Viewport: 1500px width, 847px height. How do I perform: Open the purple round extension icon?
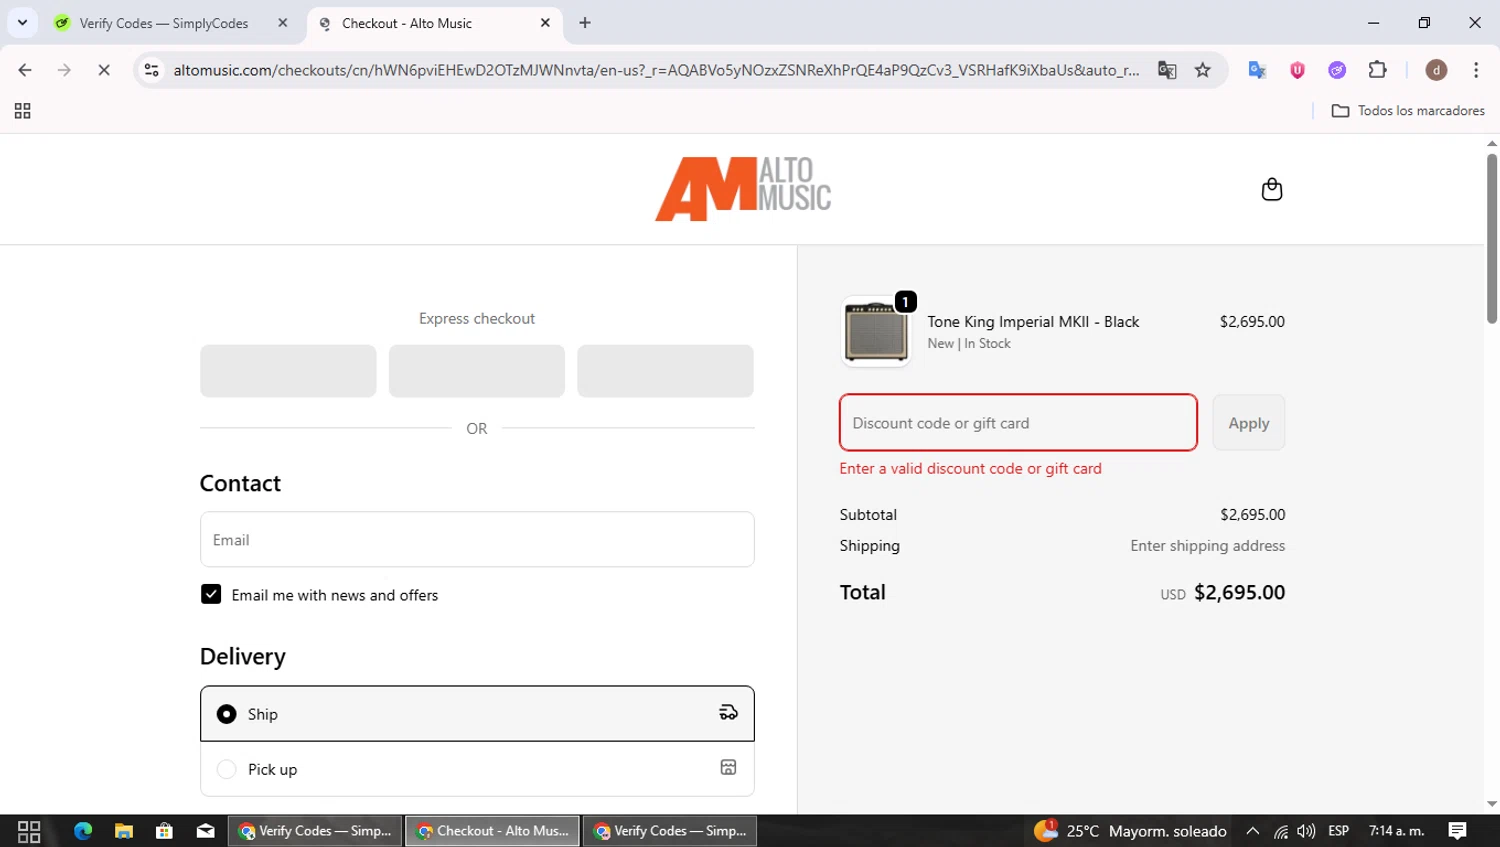tap(1337, 70)
